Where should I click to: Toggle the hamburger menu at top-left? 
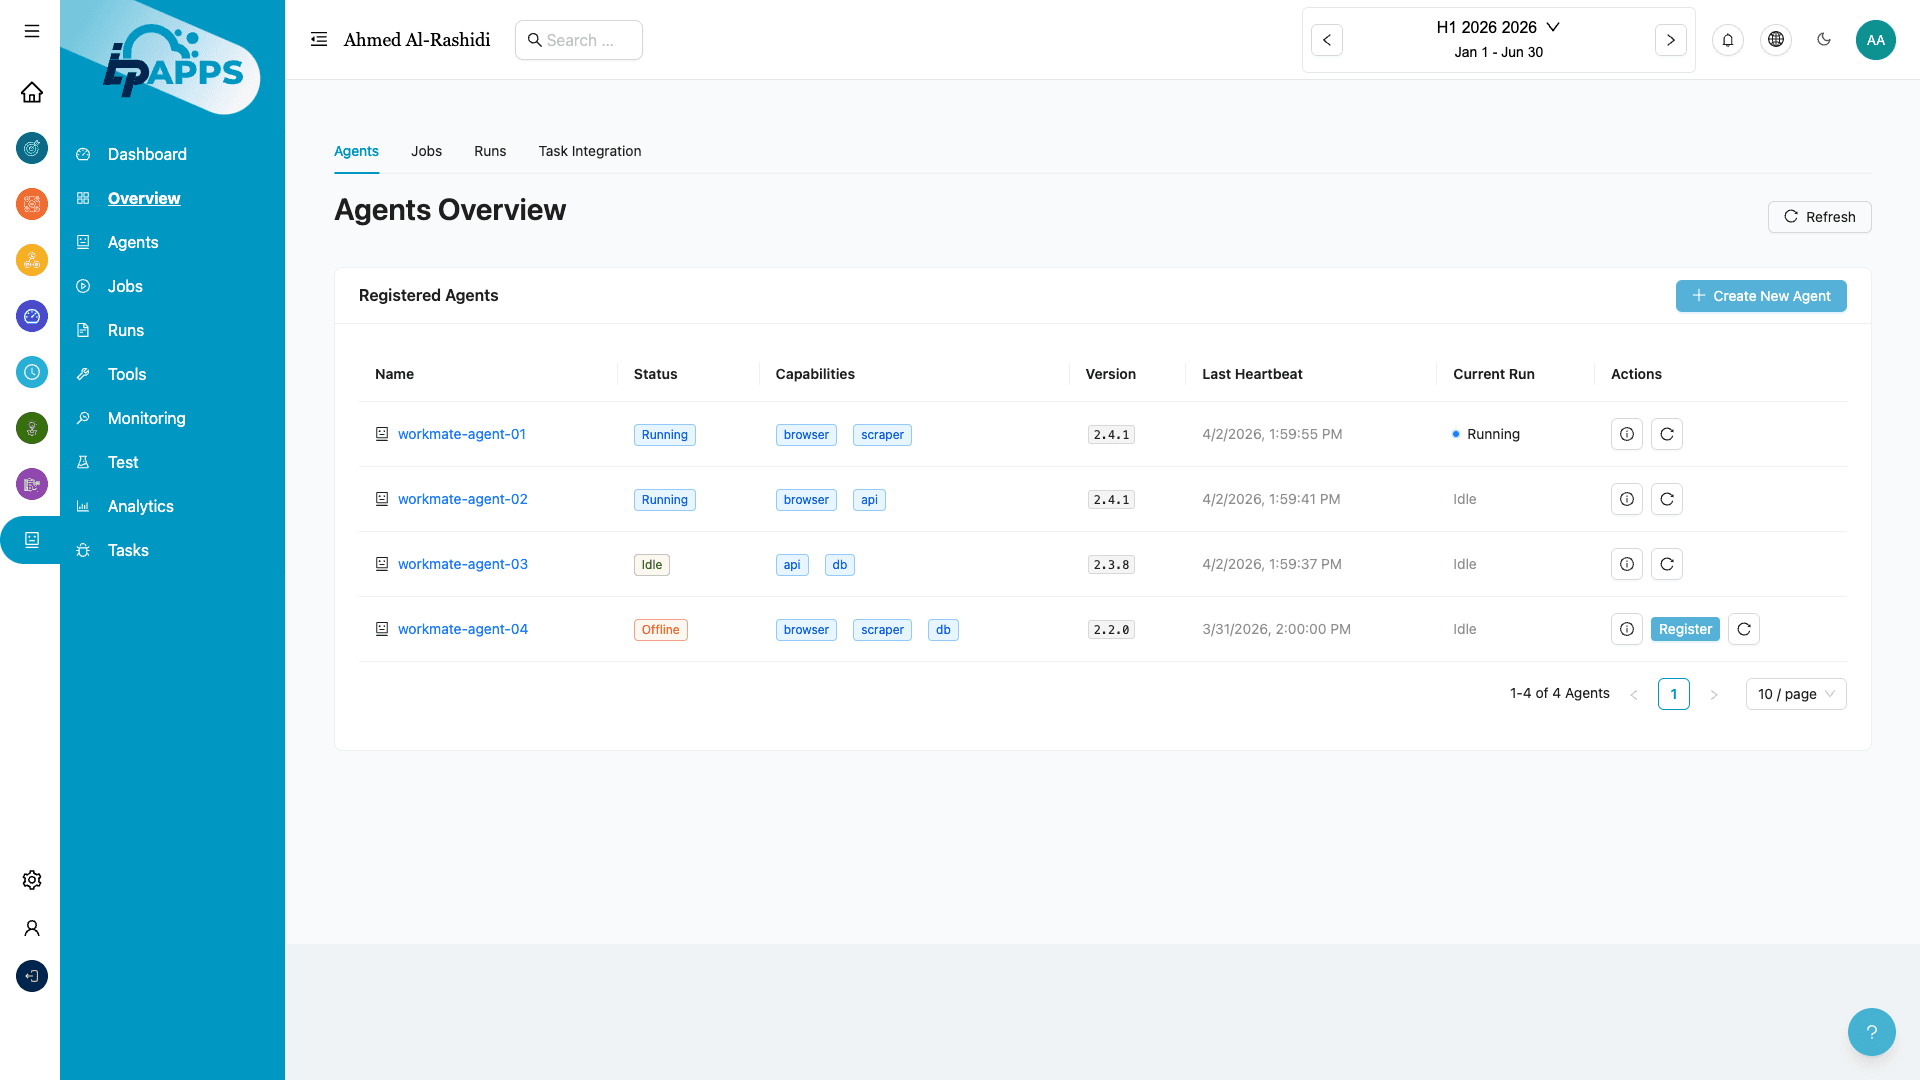tap(32, 31)
